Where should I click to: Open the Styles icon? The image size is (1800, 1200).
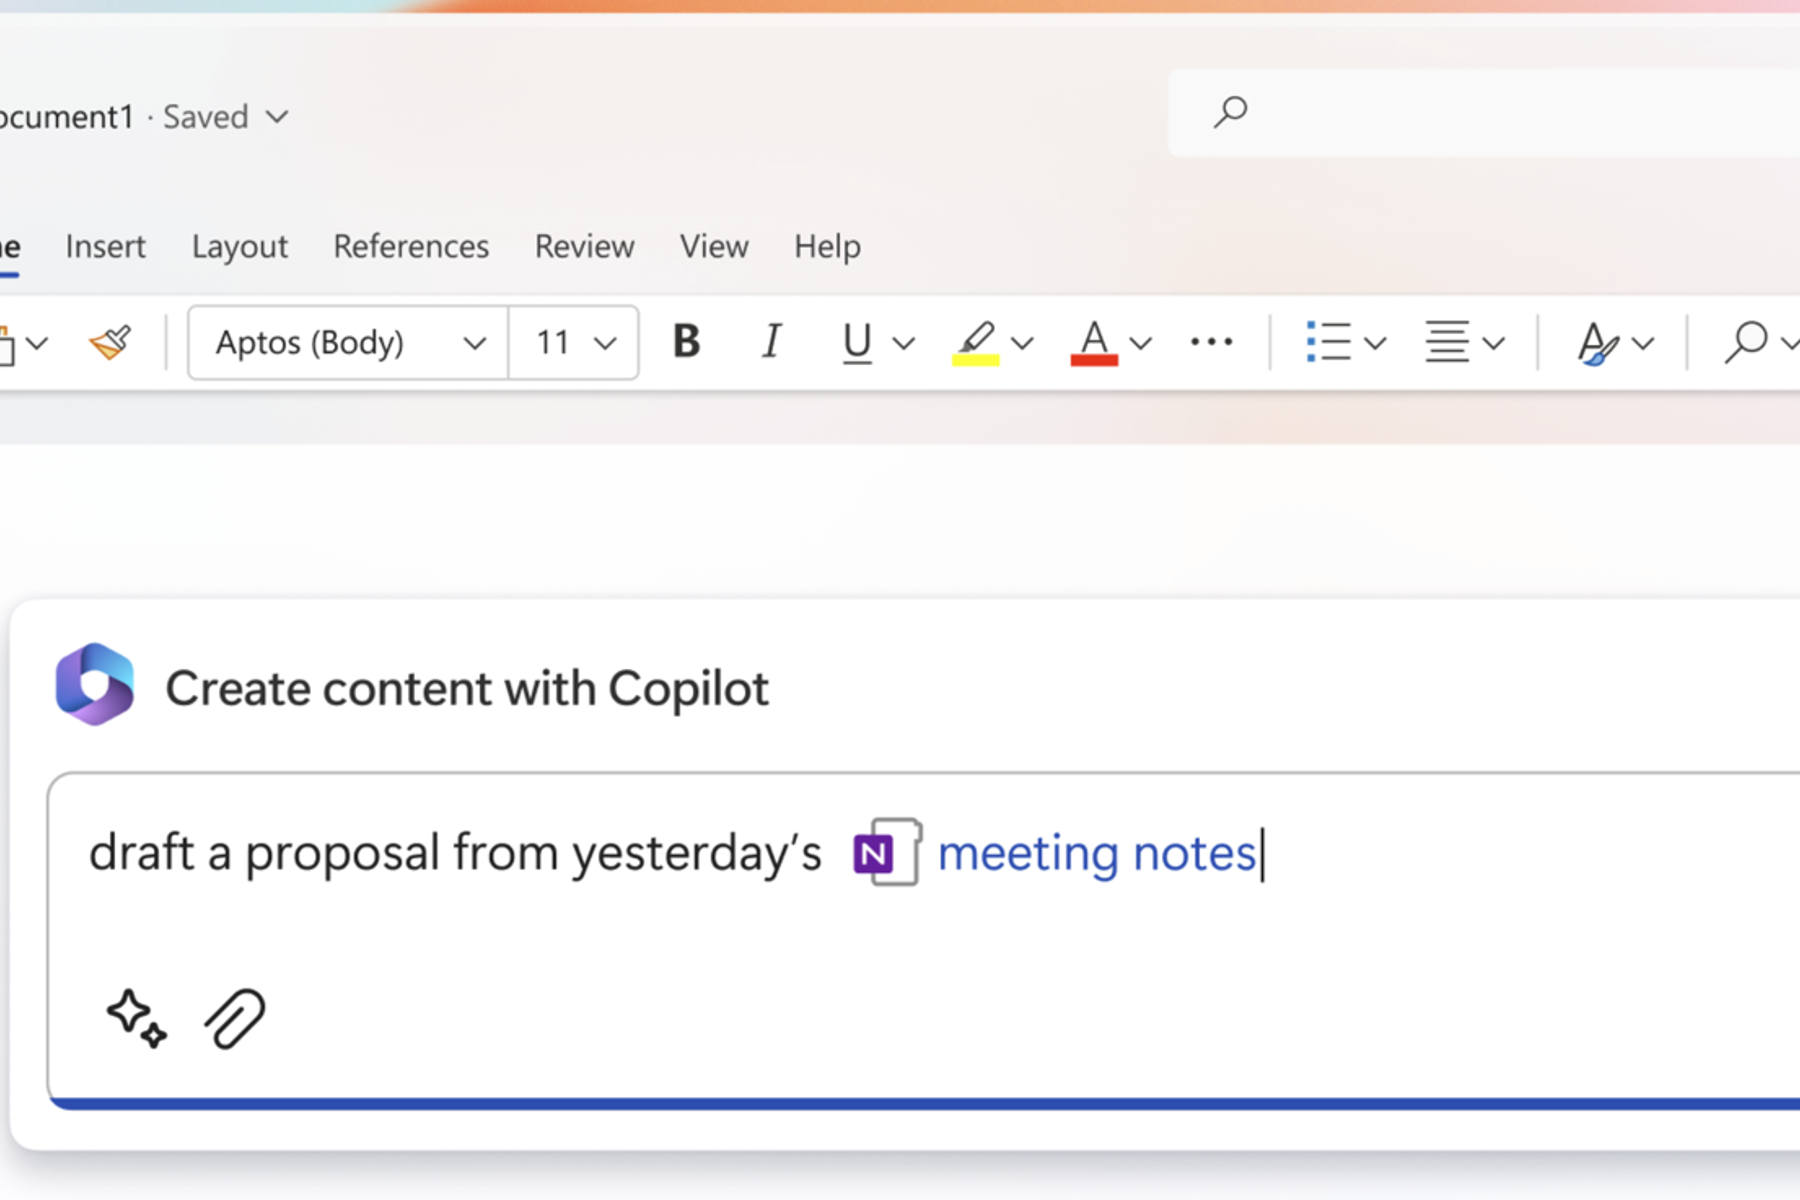[1597, 343]
